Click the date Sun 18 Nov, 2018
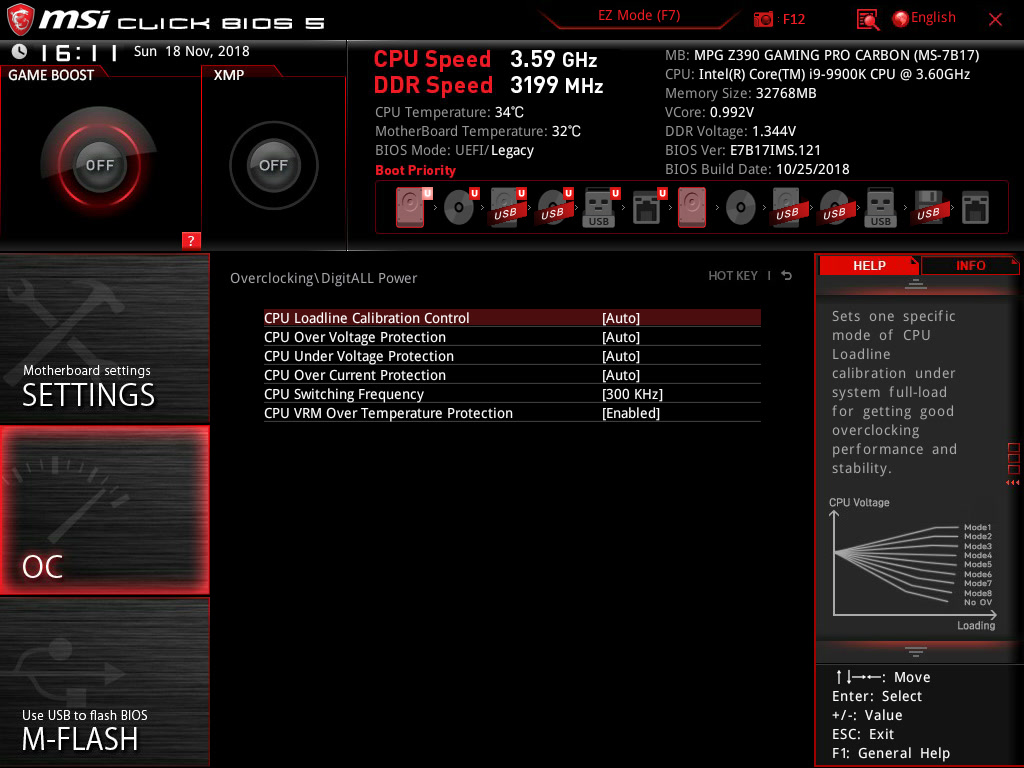 (191, 51)
